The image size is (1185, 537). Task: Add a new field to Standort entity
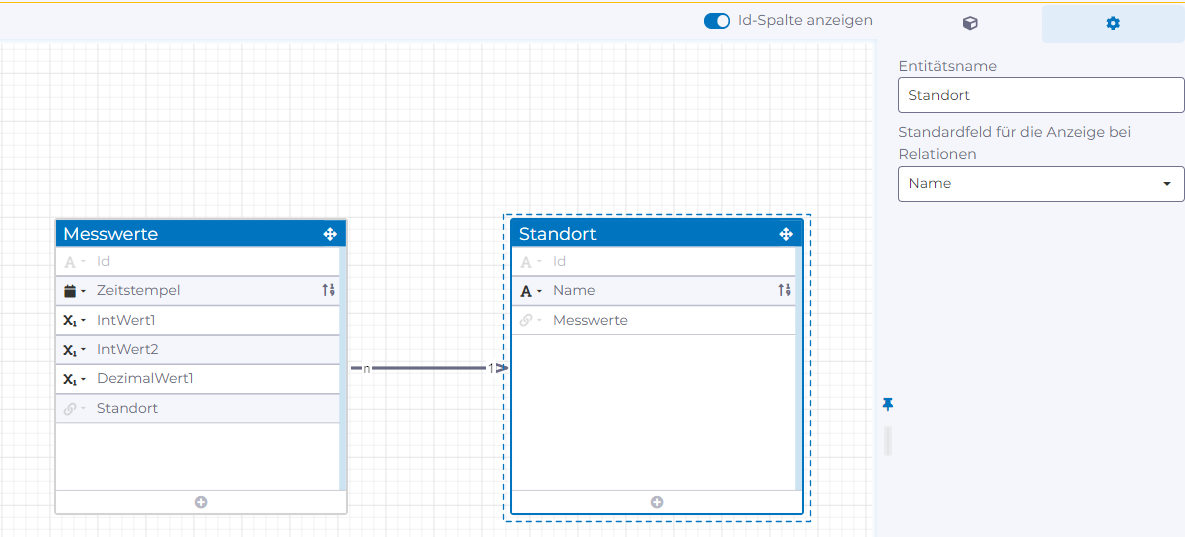pos(657,502)
